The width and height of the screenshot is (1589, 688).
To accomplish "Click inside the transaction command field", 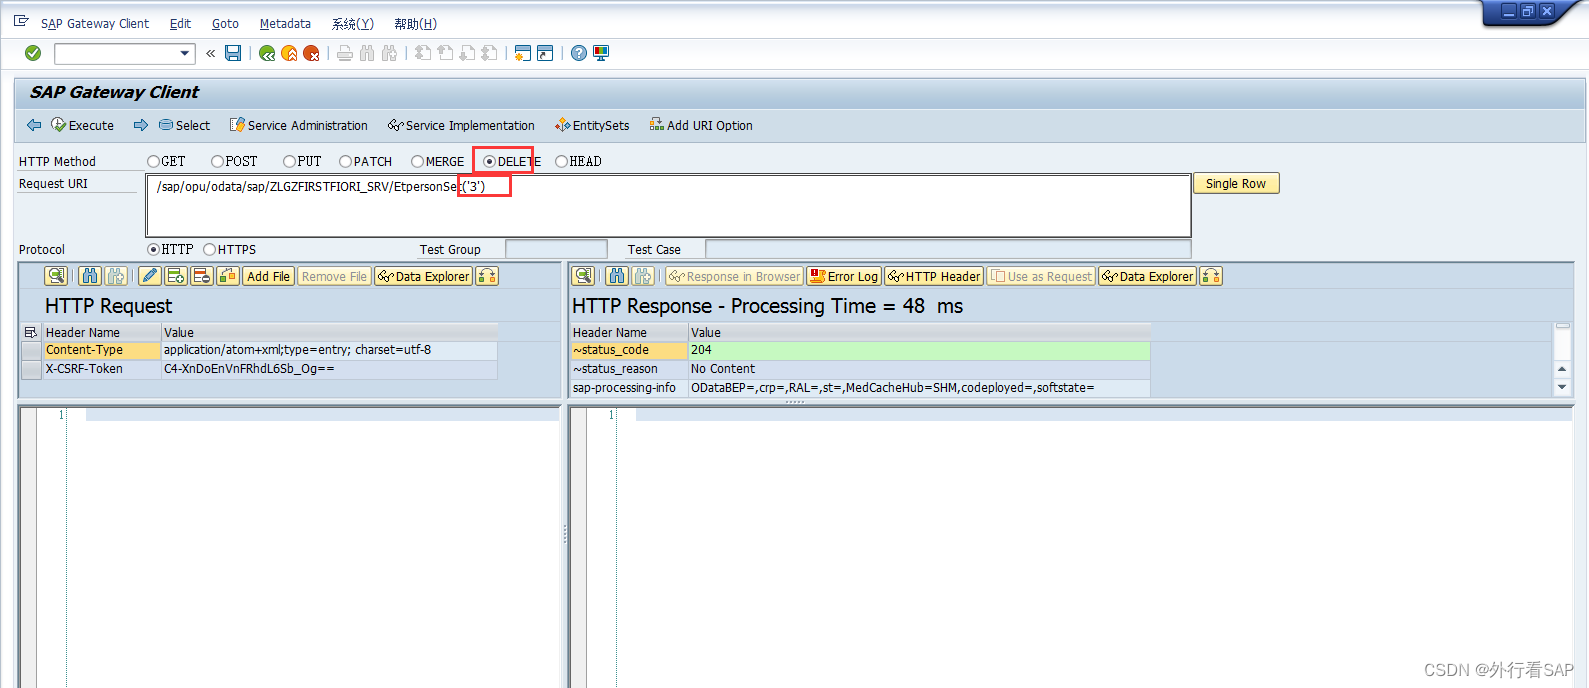I will tap(117, 54).
